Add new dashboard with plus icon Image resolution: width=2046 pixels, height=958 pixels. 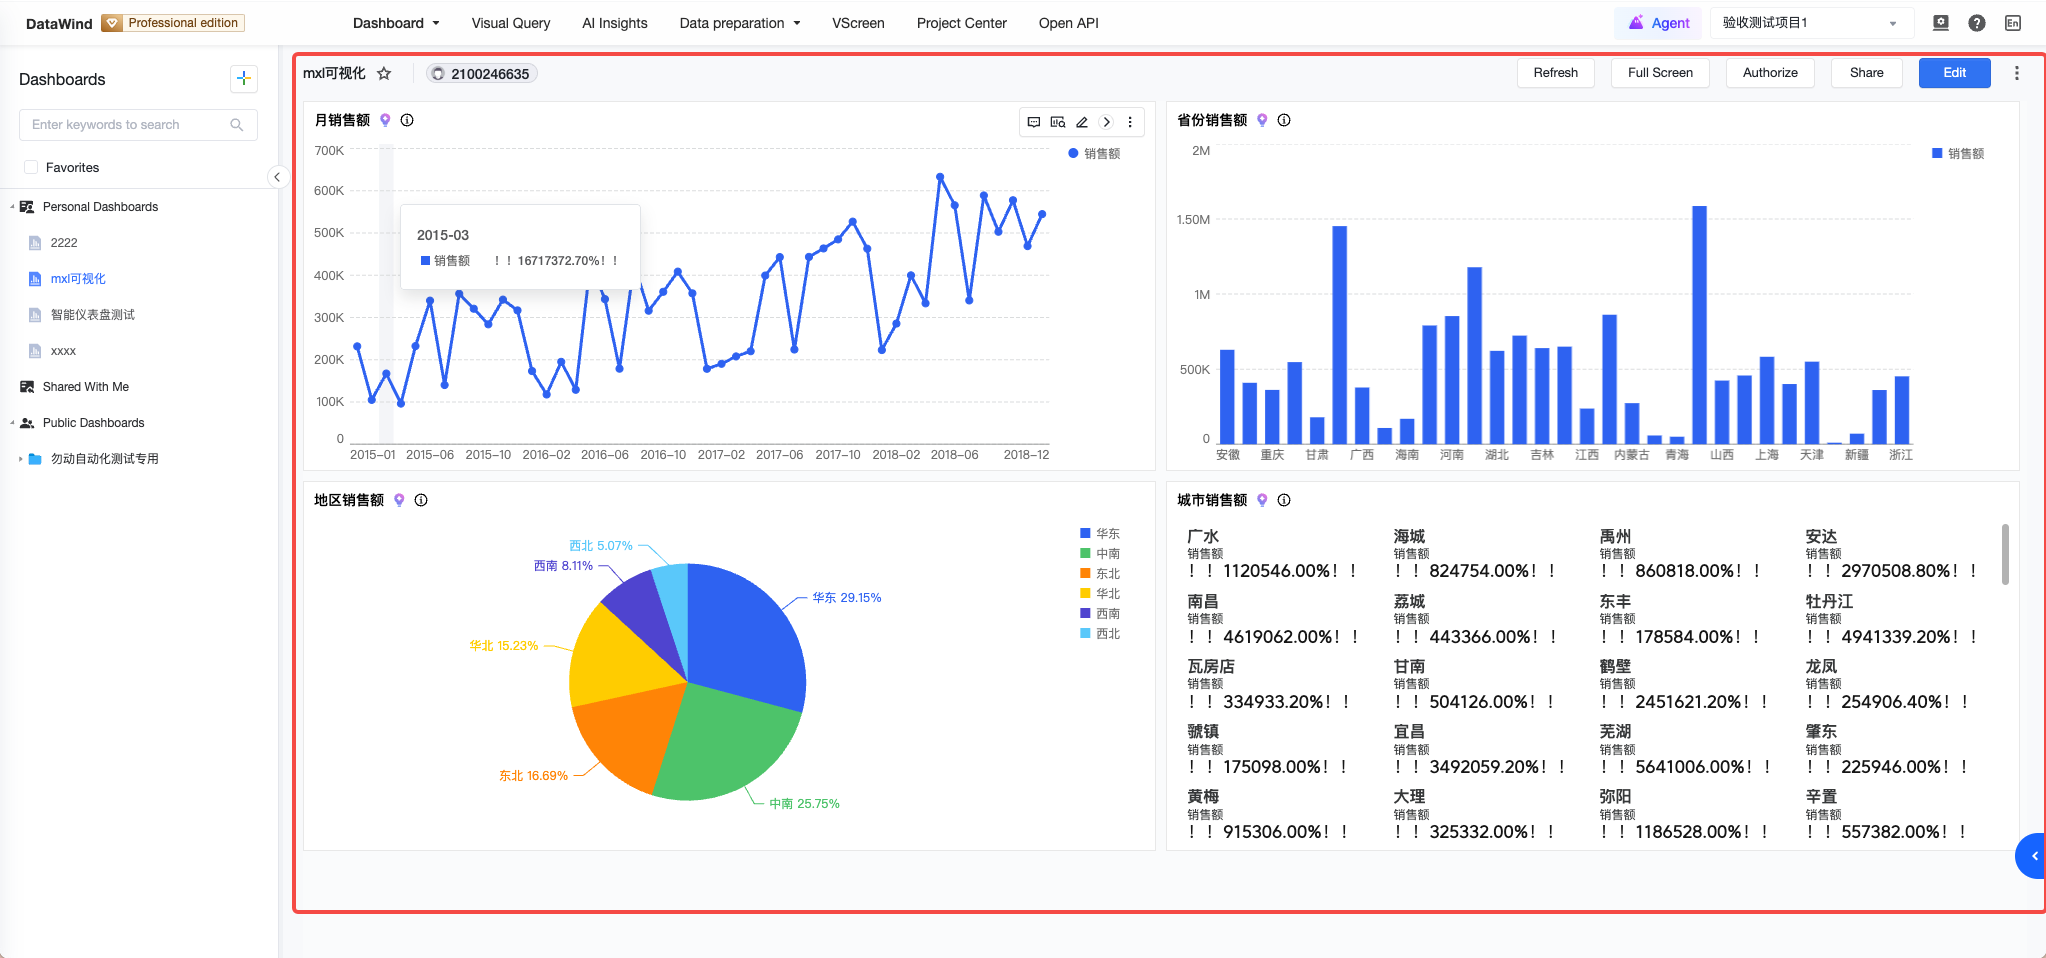pyautogui.click(x=243, y=78)
